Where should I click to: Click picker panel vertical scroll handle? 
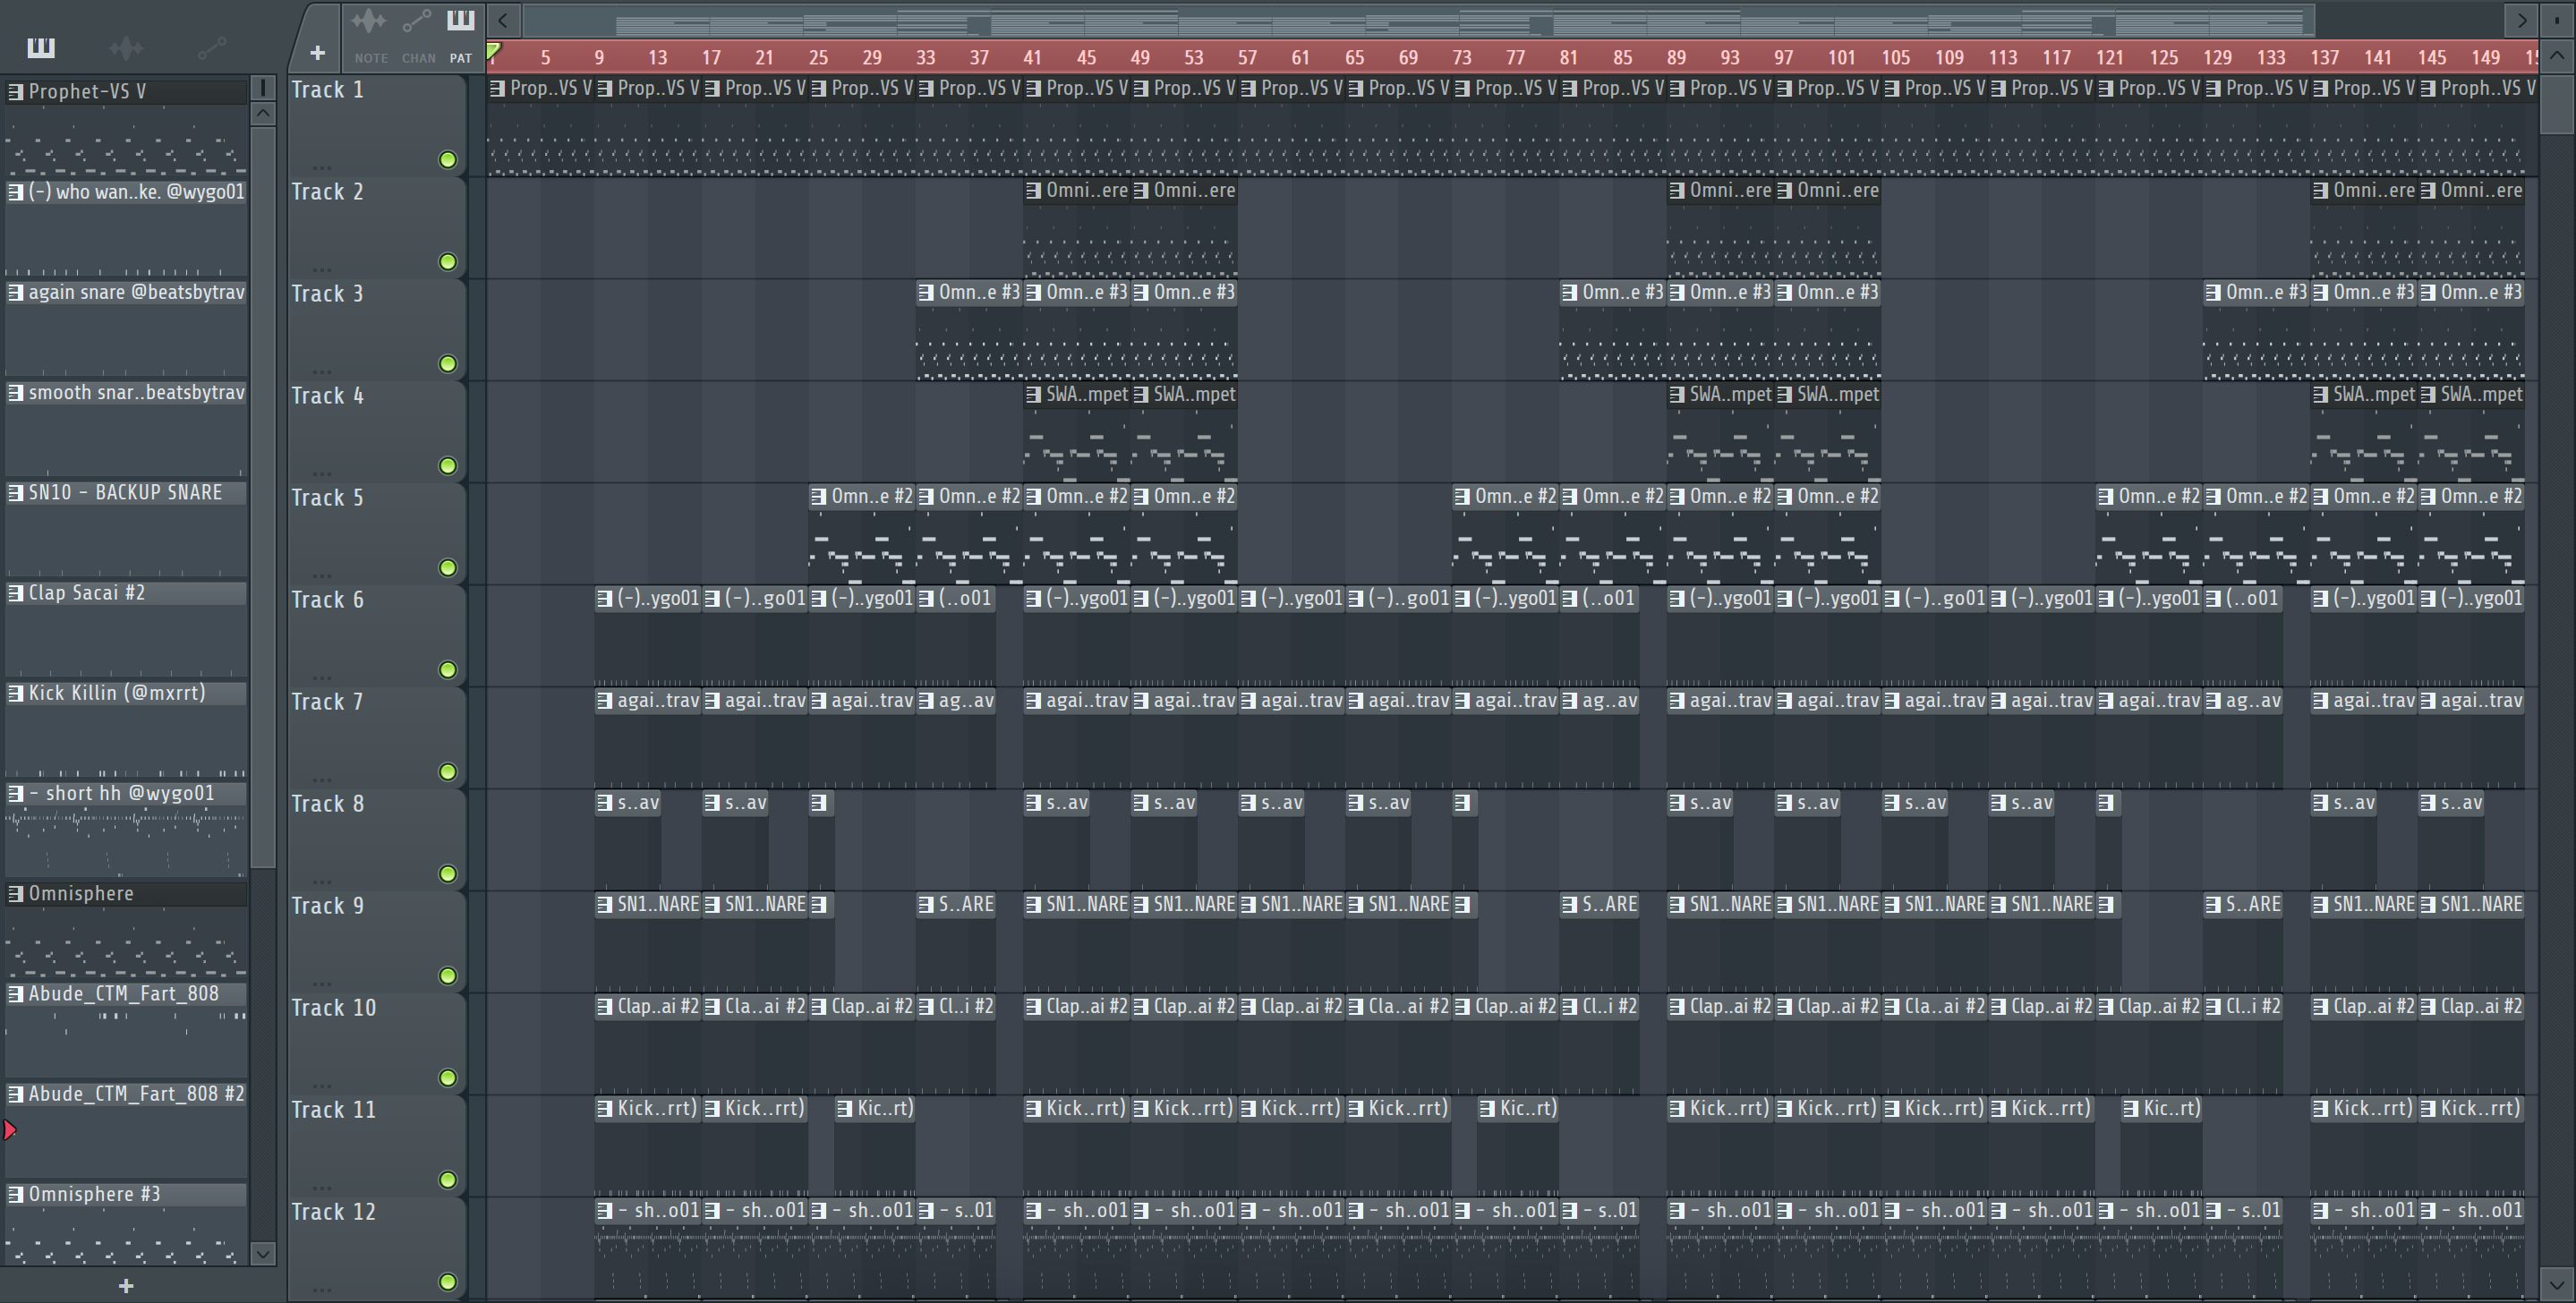click(x=263, y=497)
